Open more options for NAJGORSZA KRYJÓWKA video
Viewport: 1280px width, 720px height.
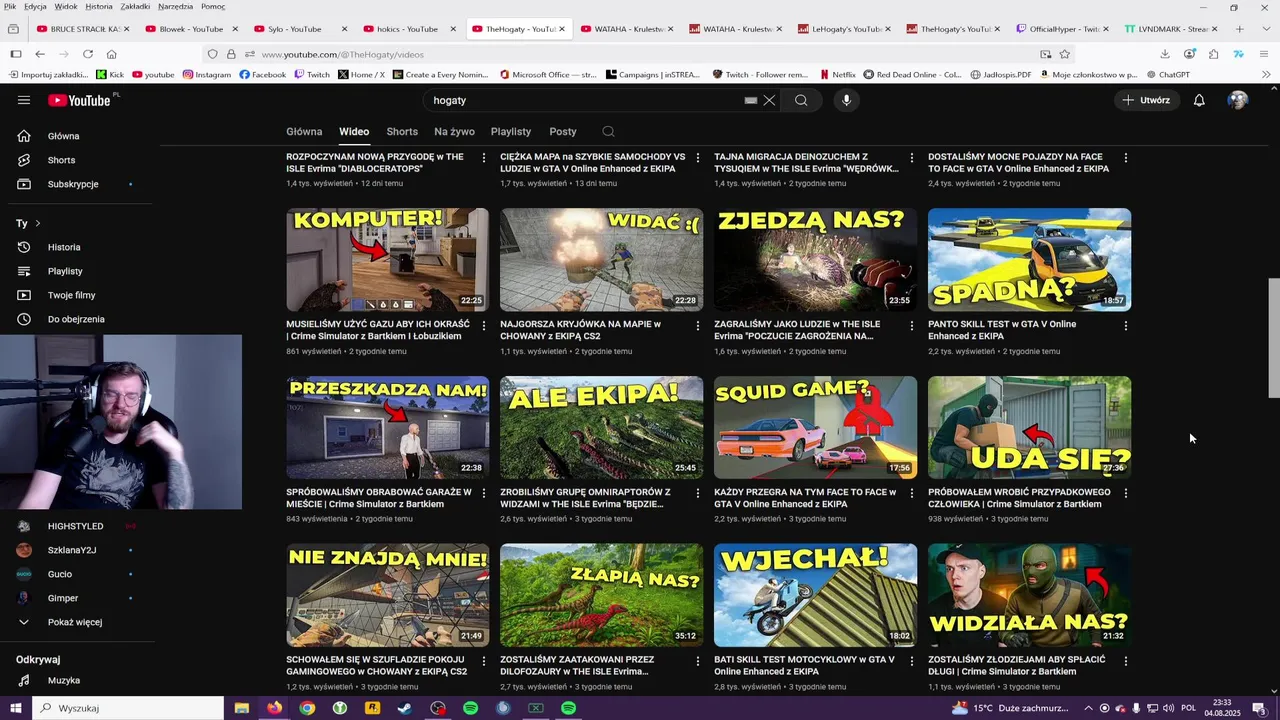coord(697,326)
